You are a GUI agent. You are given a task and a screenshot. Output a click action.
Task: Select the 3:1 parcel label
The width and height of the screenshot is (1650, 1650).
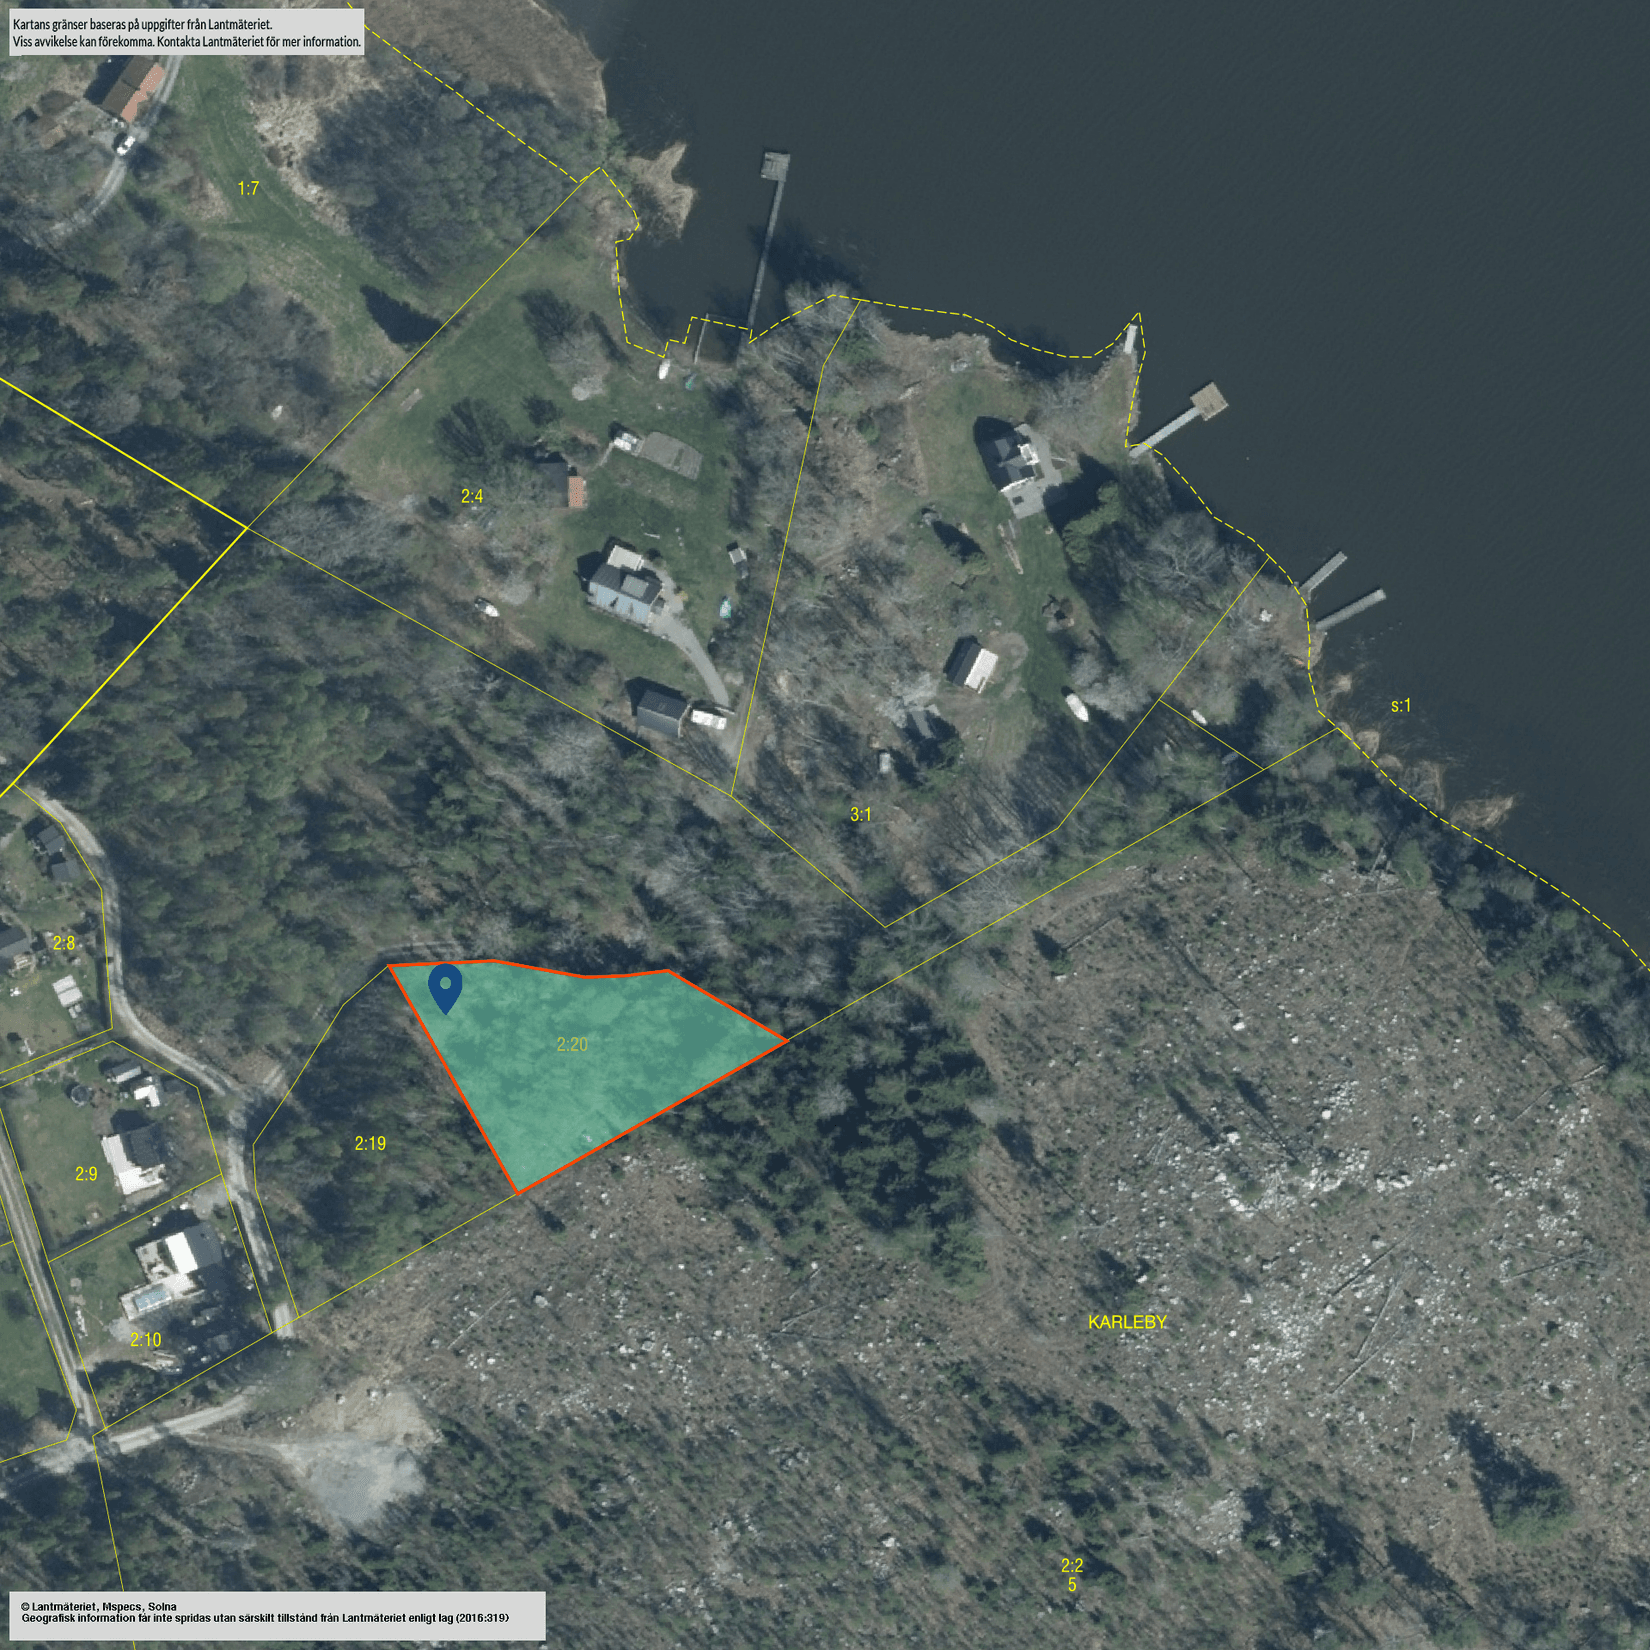pos(860,815)
